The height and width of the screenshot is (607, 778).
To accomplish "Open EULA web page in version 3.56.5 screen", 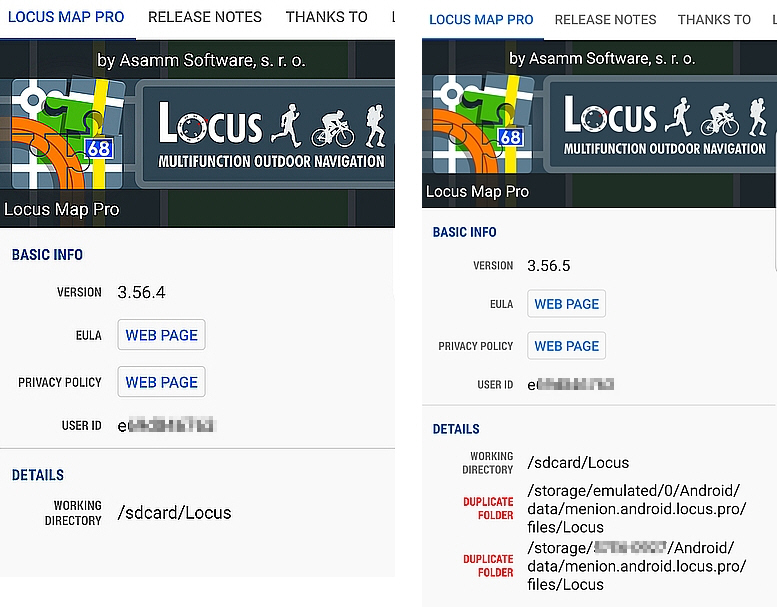I will click(x=566, y=304).
